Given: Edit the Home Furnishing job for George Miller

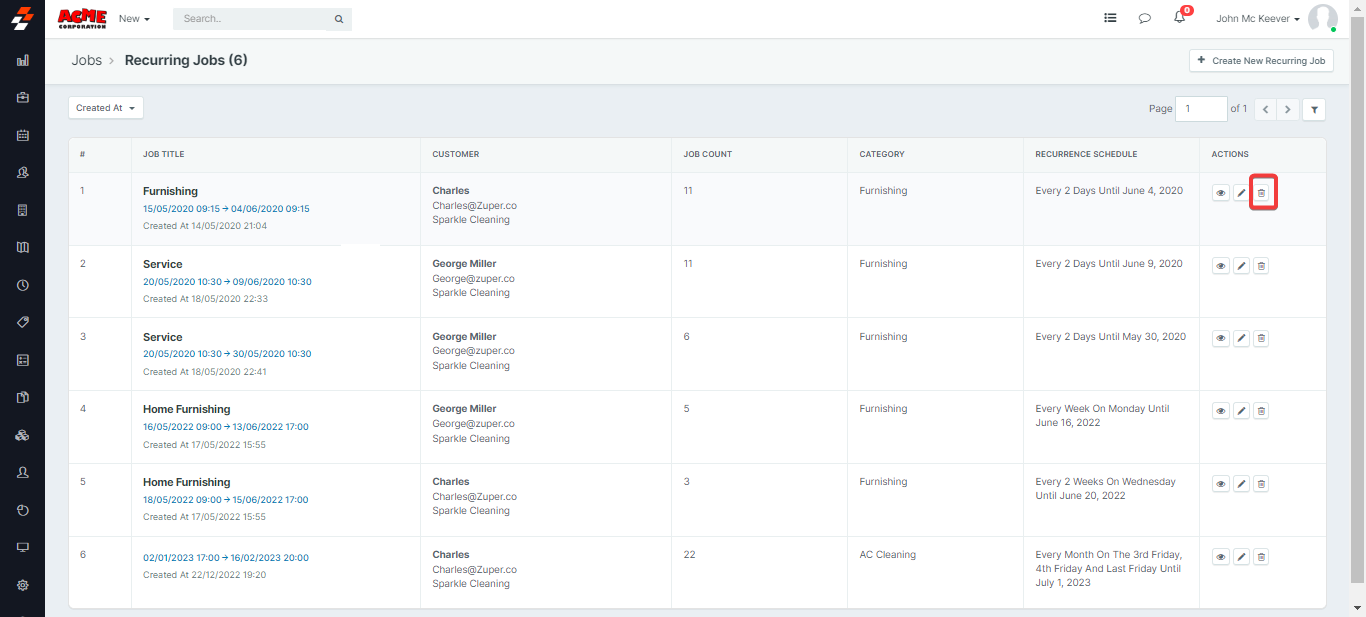Looking at the screenshot, I should [1241, 411].
